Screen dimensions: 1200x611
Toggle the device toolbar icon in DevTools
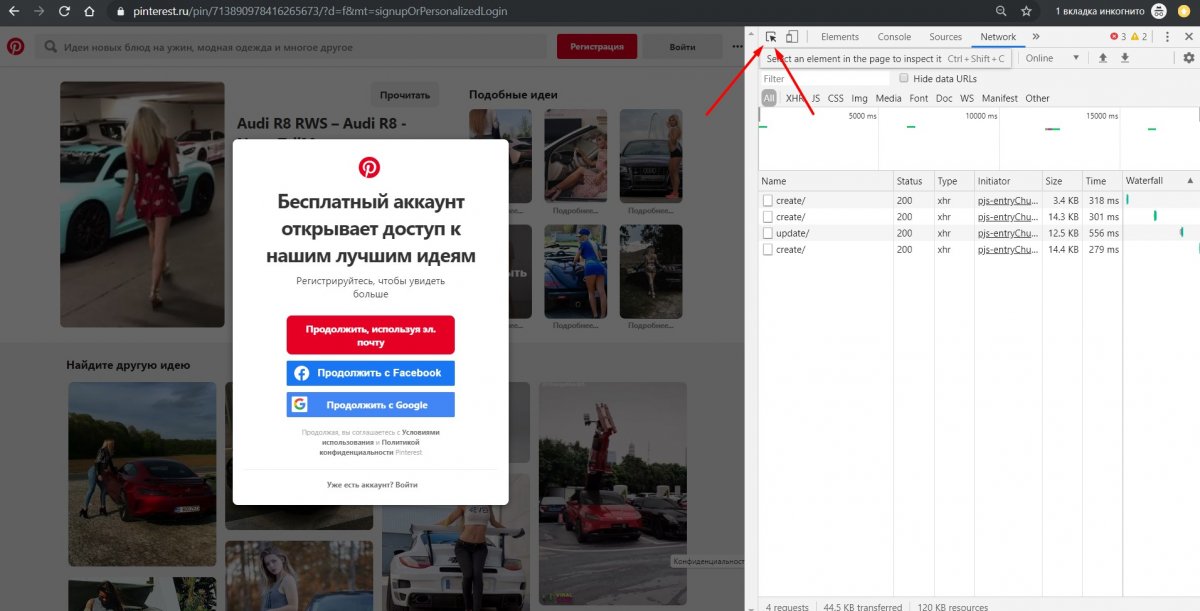pos(791,37)
